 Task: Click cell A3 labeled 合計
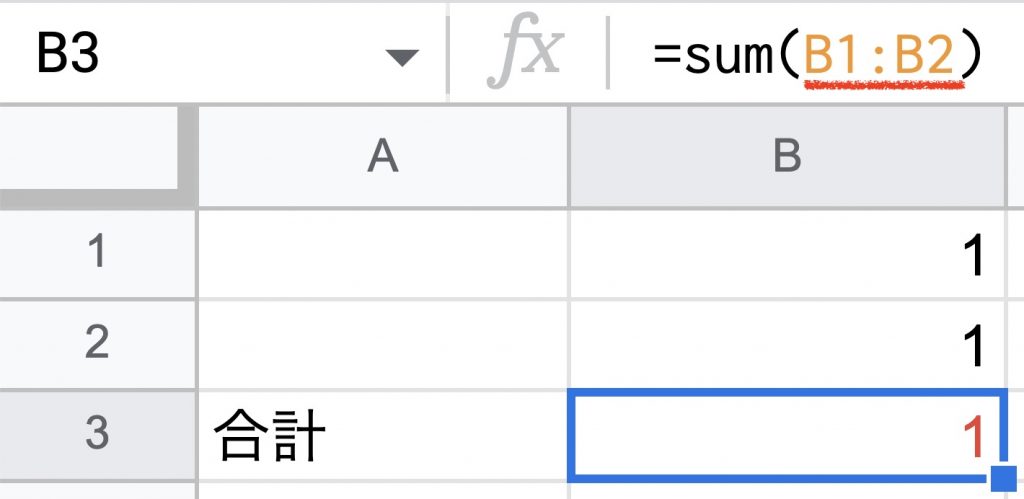383,434
